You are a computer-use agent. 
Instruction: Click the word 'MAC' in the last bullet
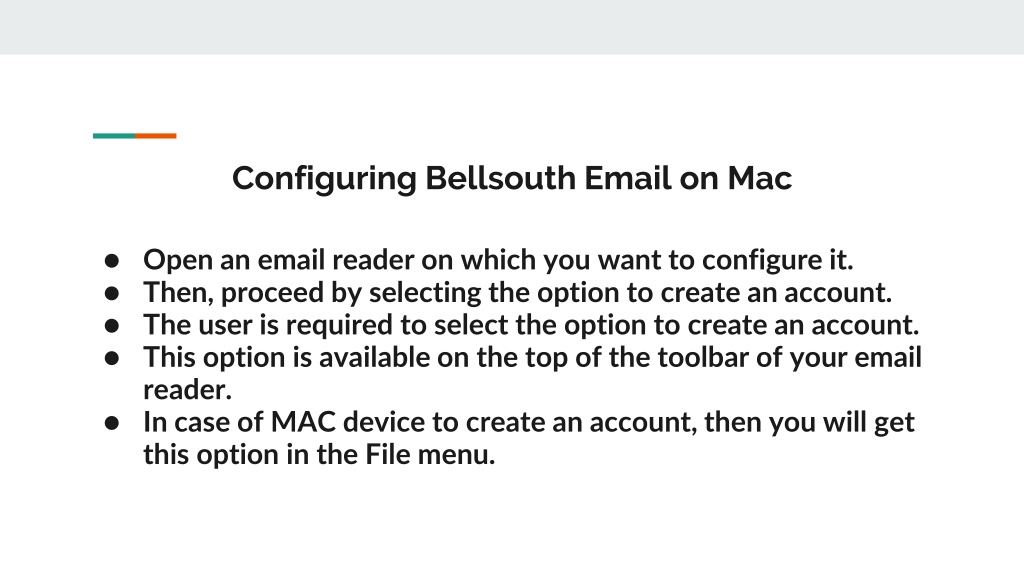pos(303,423)
